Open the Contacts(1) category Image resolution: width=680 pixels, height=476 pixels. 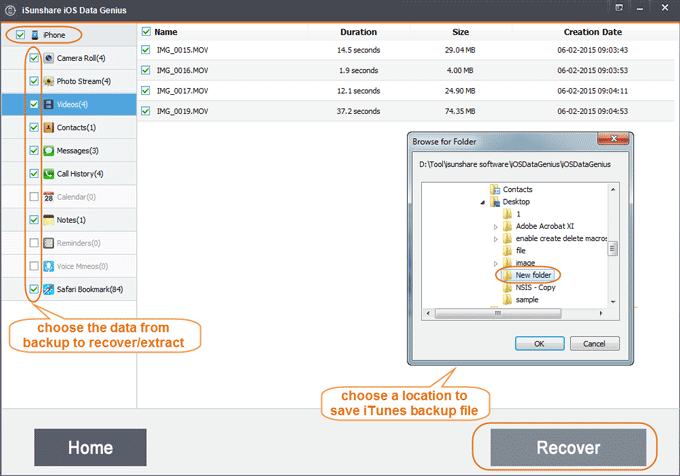pyautogui.click(x=69, y=127)
